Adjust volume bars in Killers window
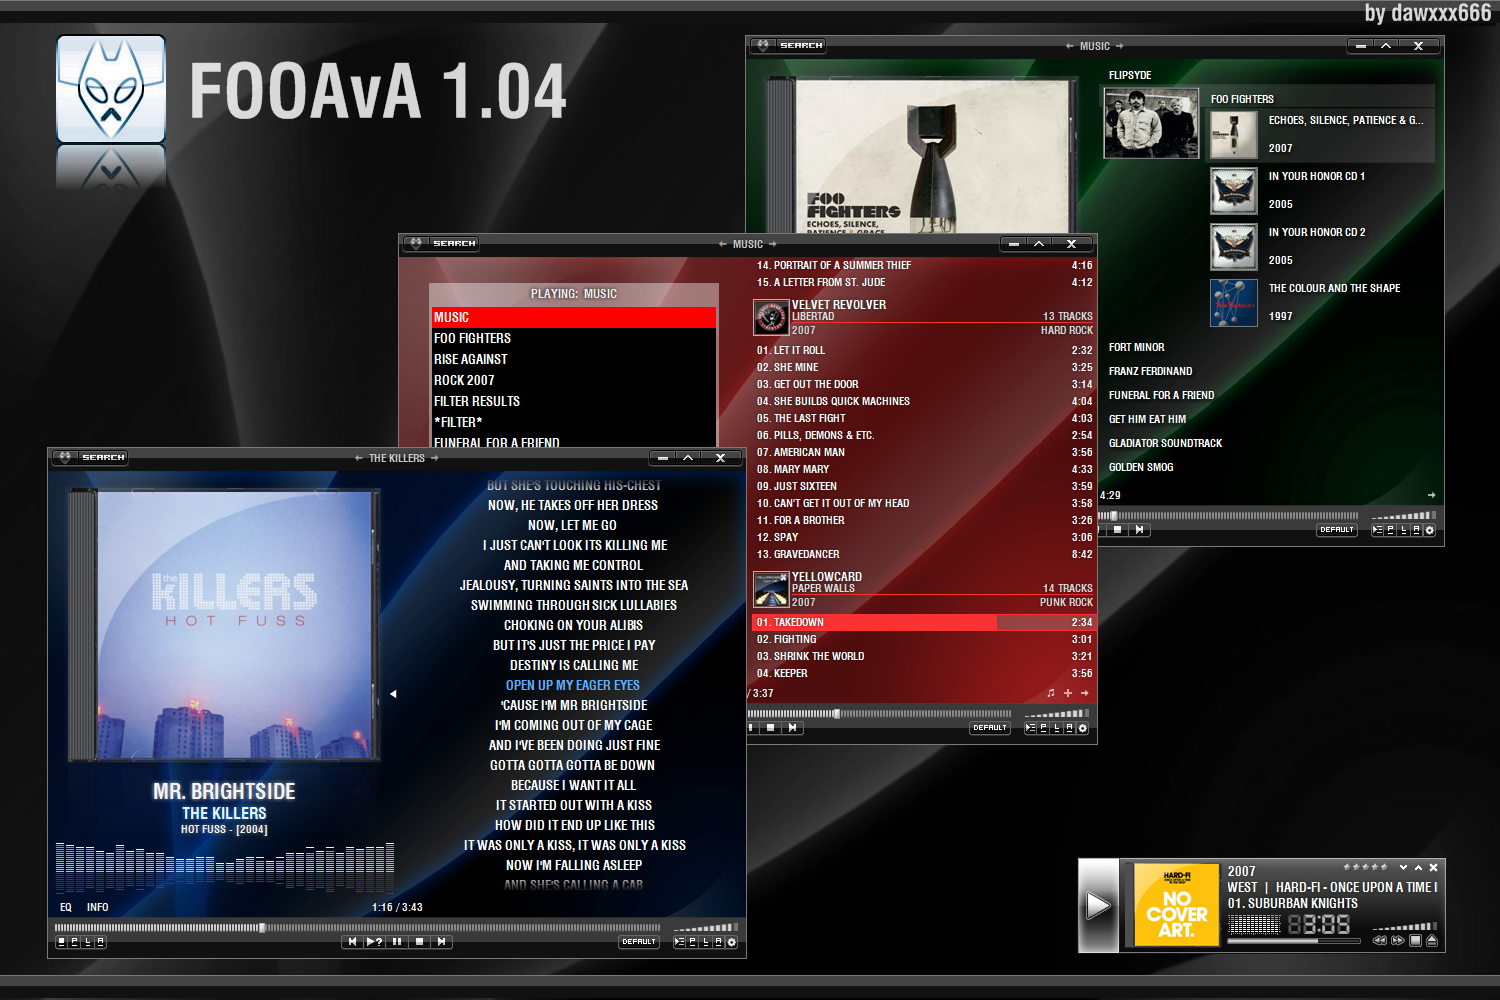Viewport: 1500px width, 1000px height. [706, 927]
